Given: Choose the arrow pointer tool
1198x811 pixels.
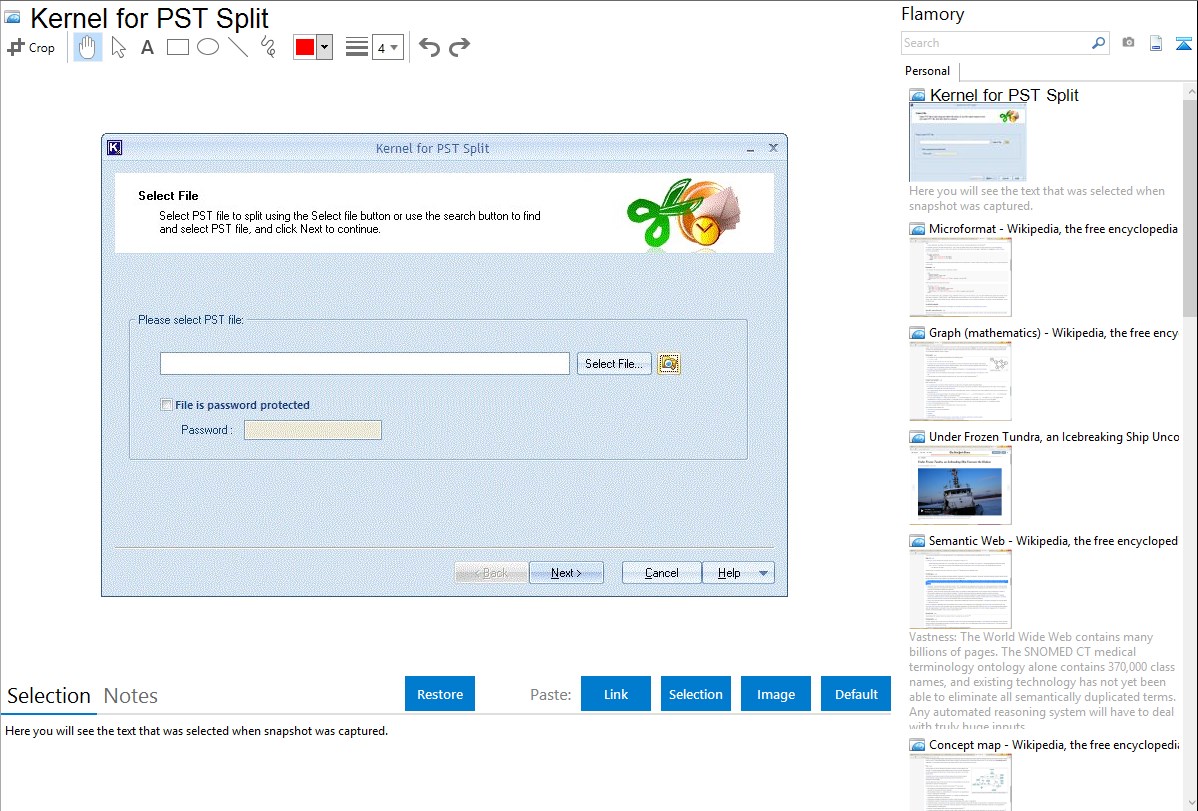Looking at the screenshot, I should click(x=118, y=47).
